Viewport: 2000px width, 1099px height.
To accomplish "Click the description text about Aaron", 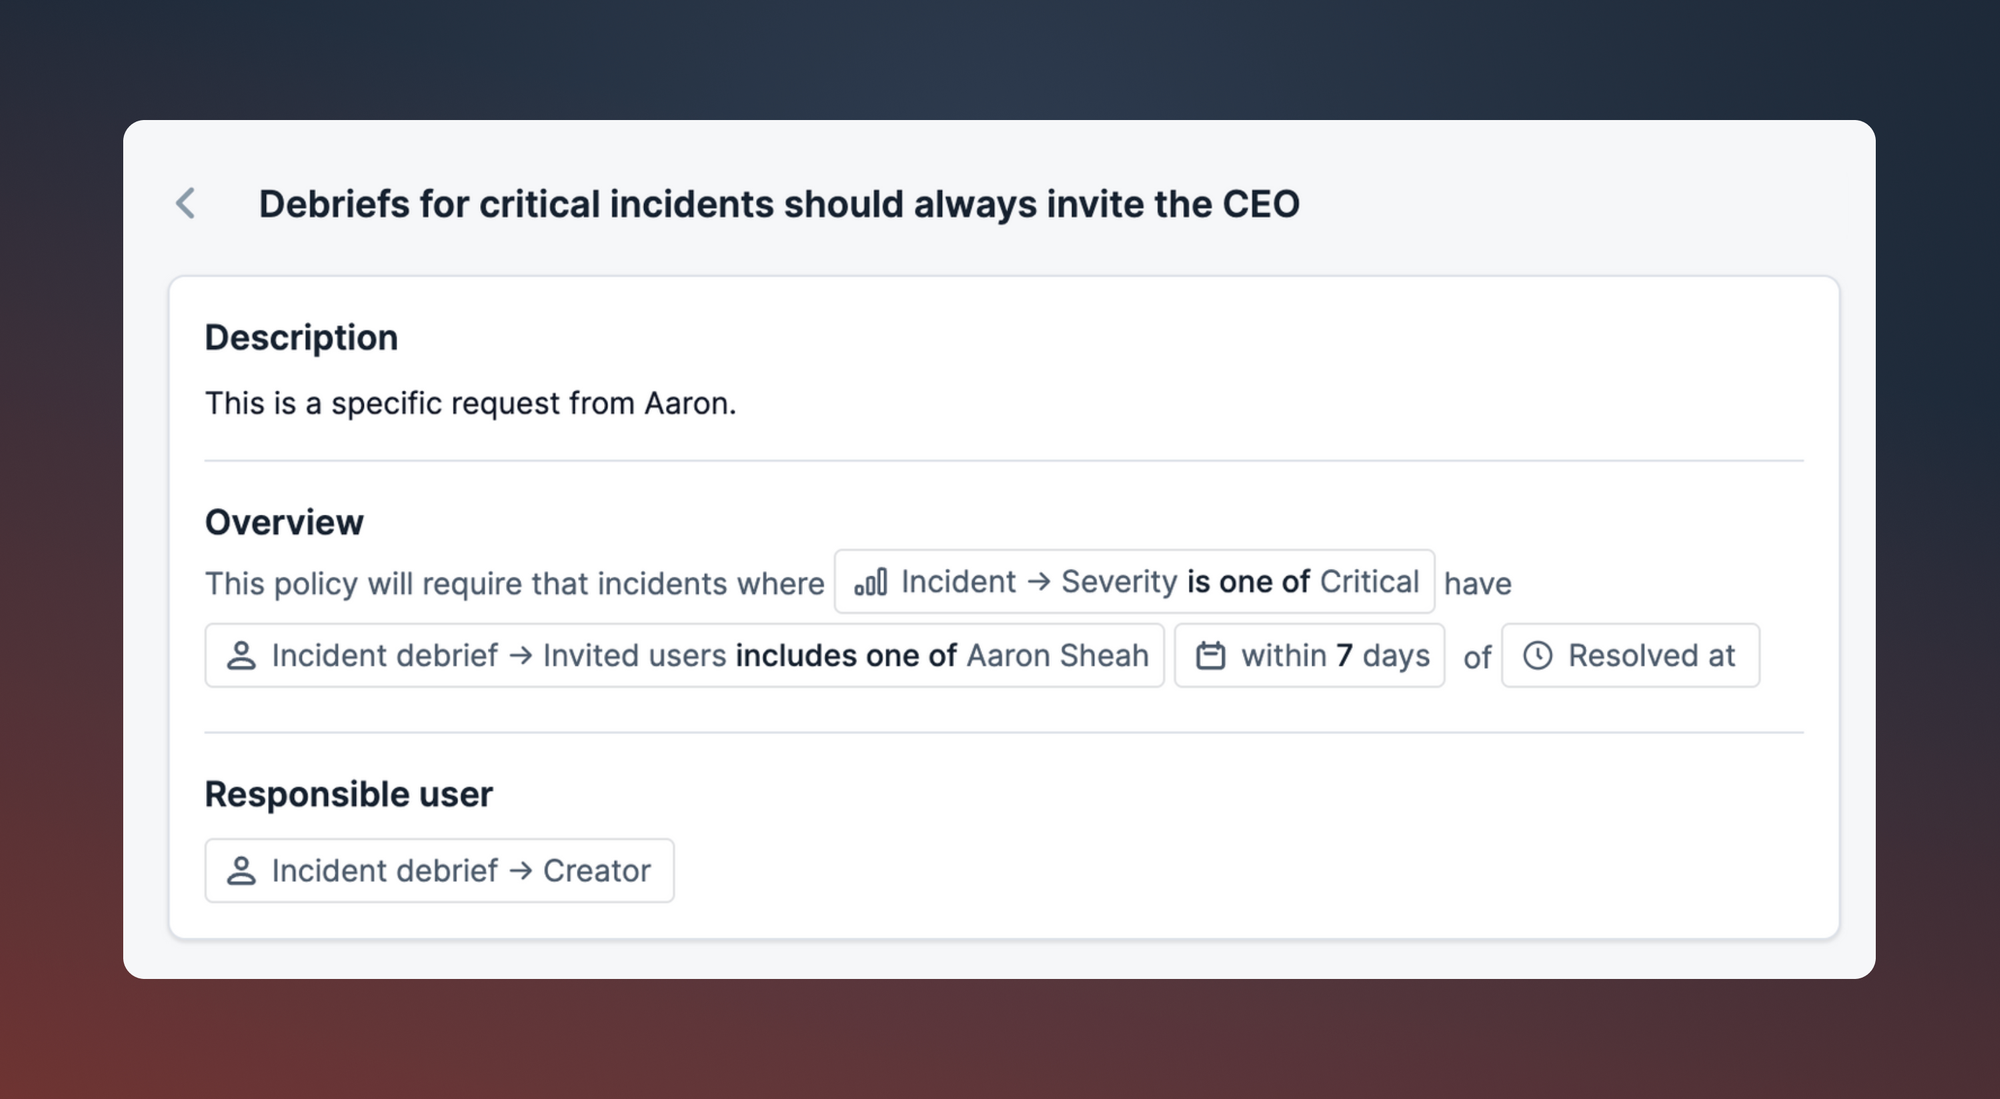I will [470, 403].
